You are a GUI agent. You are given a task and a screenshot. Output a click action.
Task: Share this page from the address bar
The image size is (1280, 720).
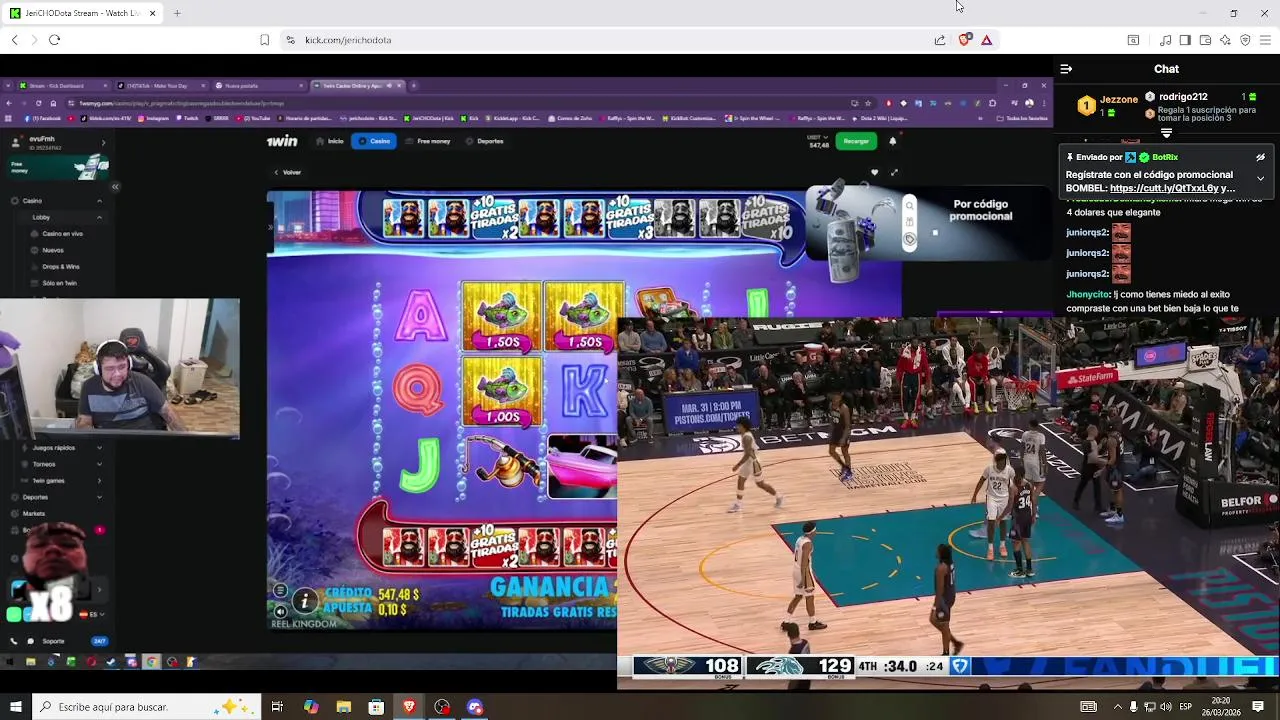(940, 40)
